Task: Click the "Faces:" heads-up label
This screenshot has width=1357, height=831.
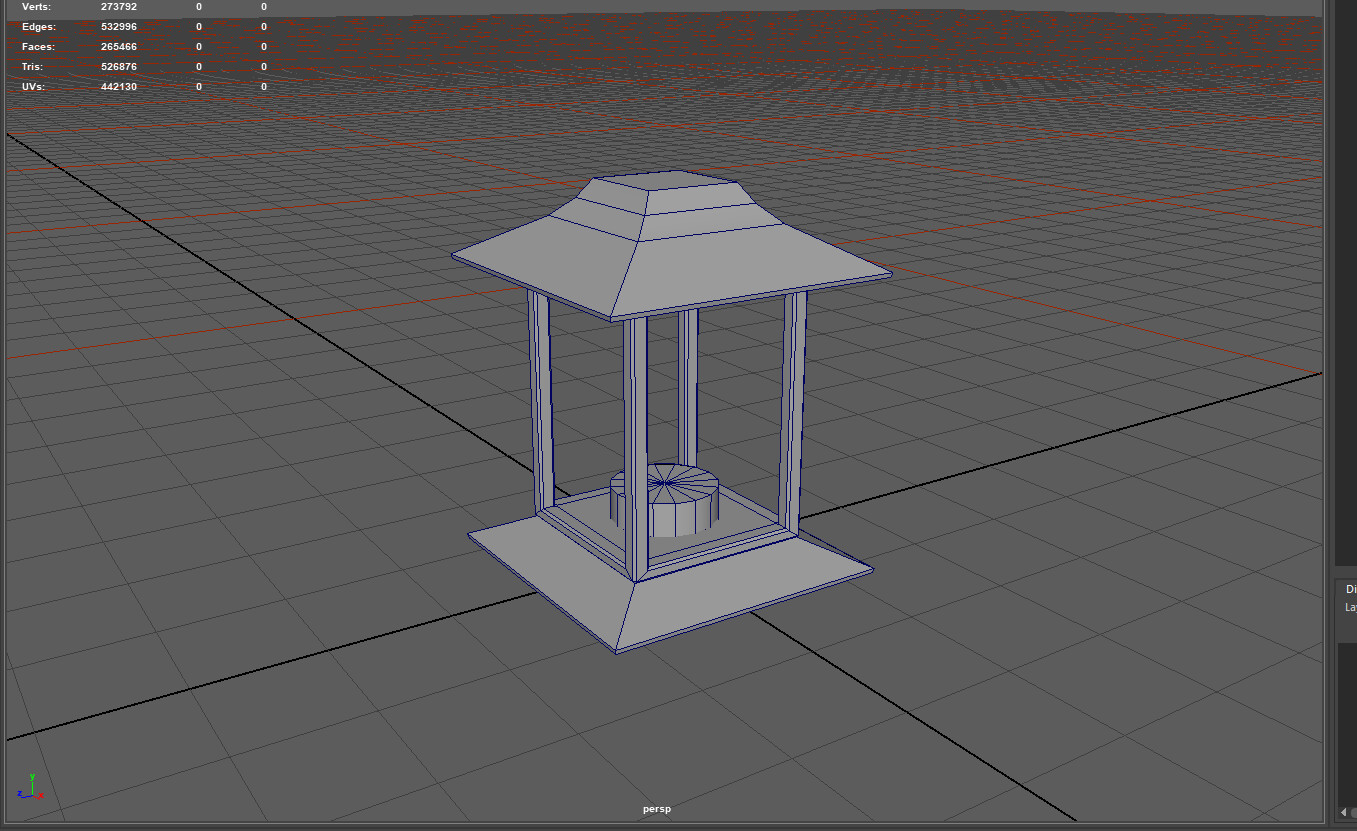Action: 38,47
